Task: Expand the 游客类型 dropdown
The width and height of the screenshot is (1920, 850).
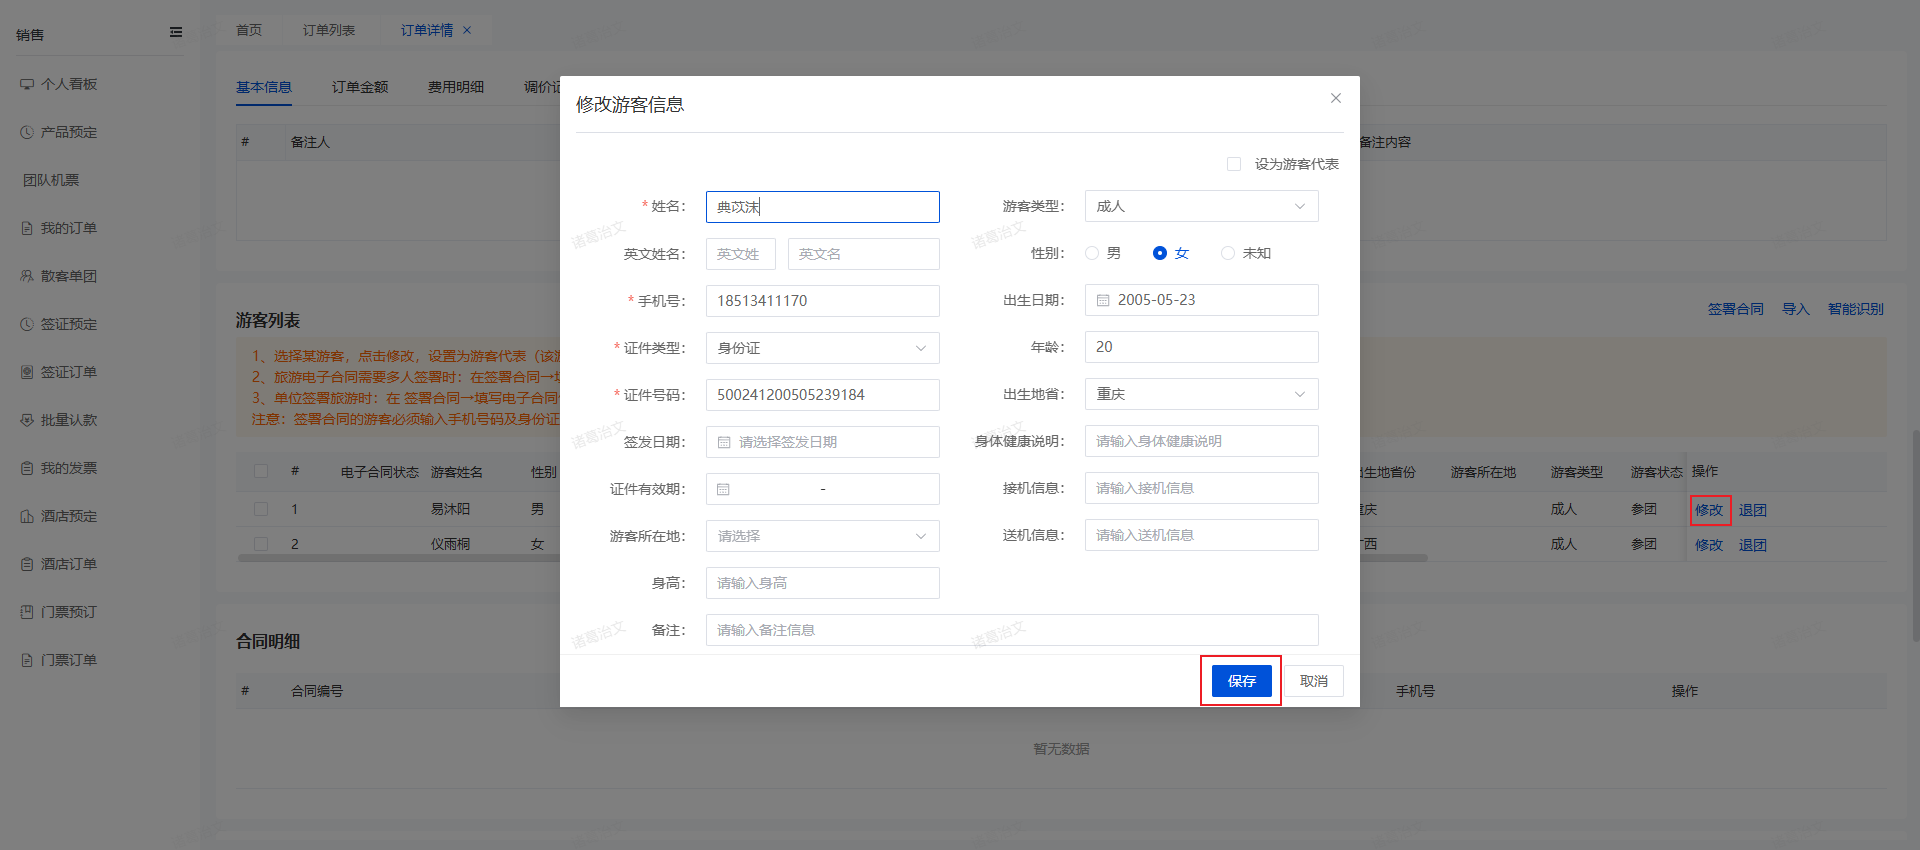Action: [x=1201, y=206]
